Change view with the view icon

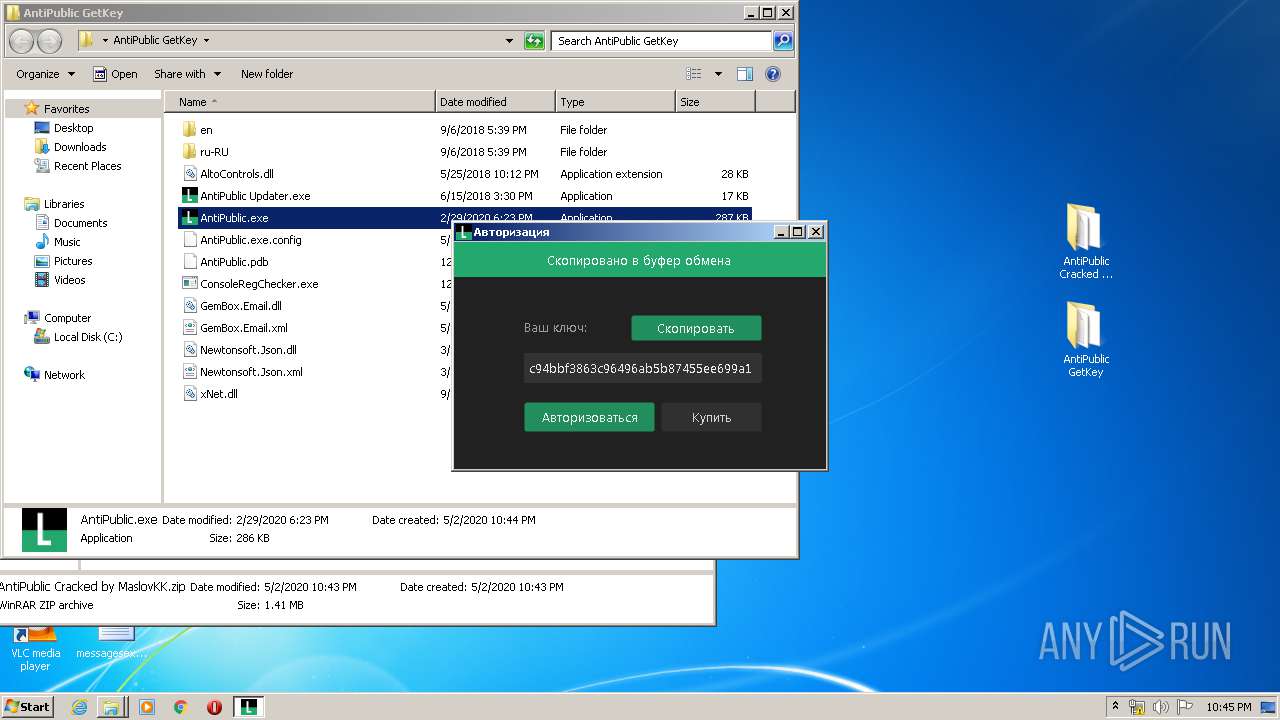coord(694,74)
